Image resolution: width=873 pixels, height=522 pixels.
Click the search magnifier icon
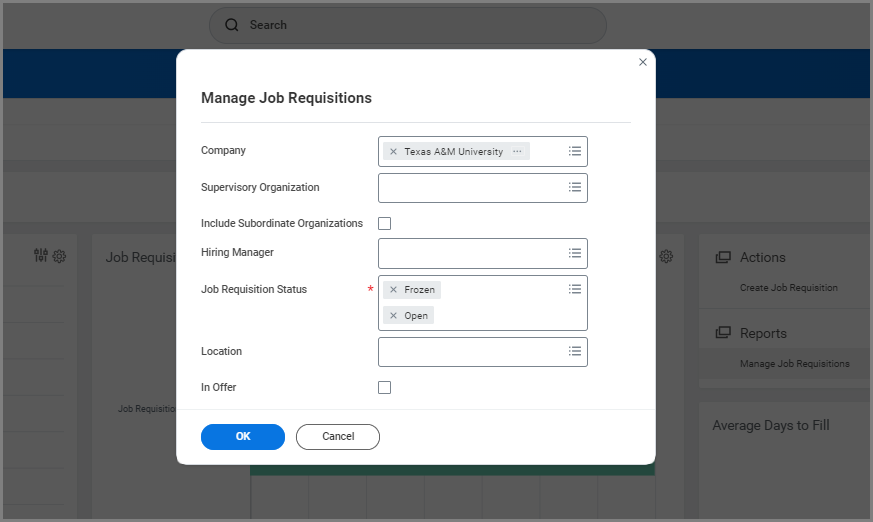point(232,25)
